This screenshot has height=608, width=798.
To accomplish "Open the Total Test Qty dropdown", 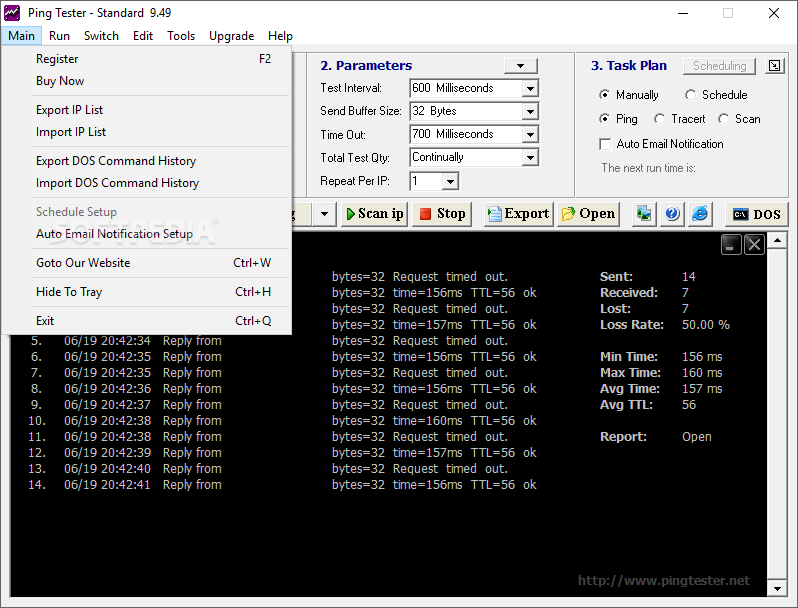I will (530, 158).
